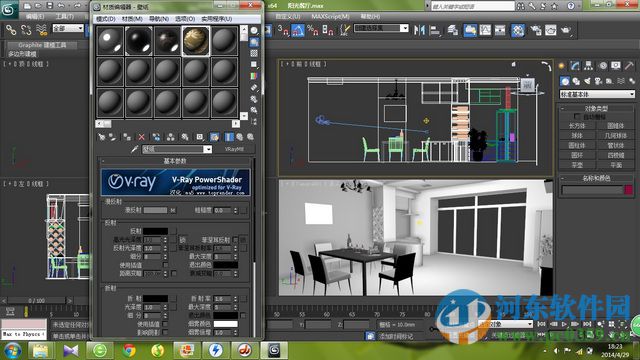The width and height of the screenshot is (640, 360).
Task: Toggle 自动栅格 checkbox in object type rollout
Action: (576, 117)
